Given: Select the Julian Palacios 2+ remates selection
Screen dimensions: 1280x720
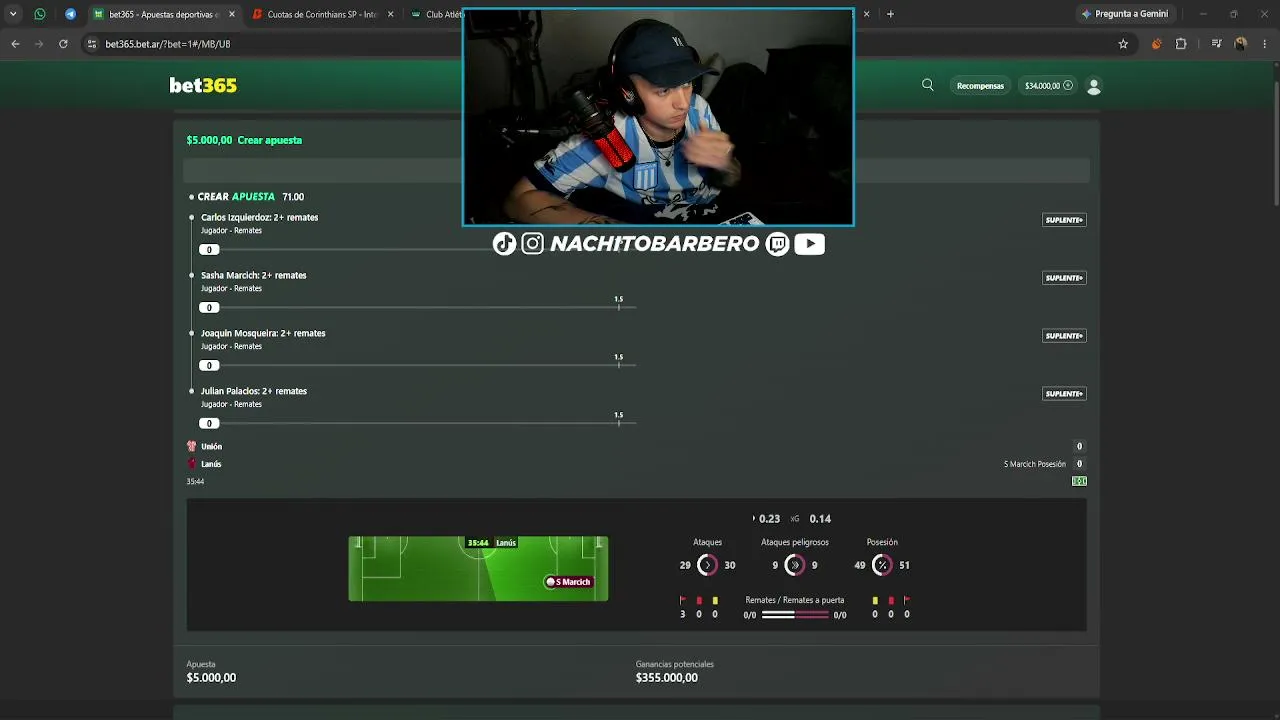Looking at the screenshot, I should pyautogui.click(x=254, y=391).
